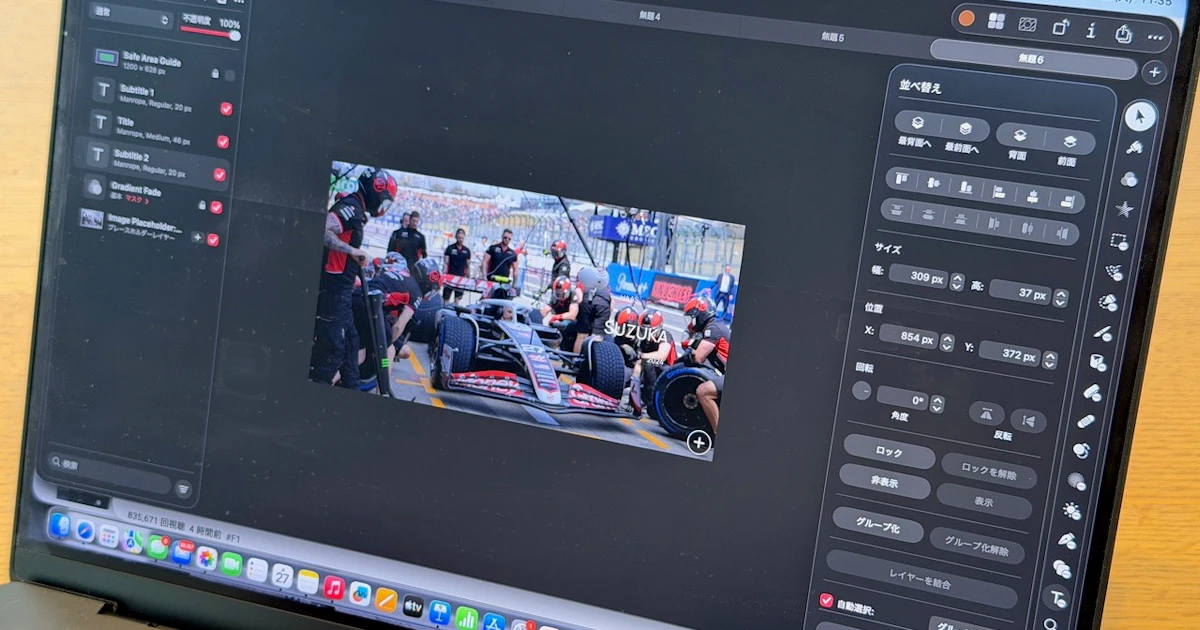Toggle visibility of Subtitle 1 layer

[x=226, y=108]
